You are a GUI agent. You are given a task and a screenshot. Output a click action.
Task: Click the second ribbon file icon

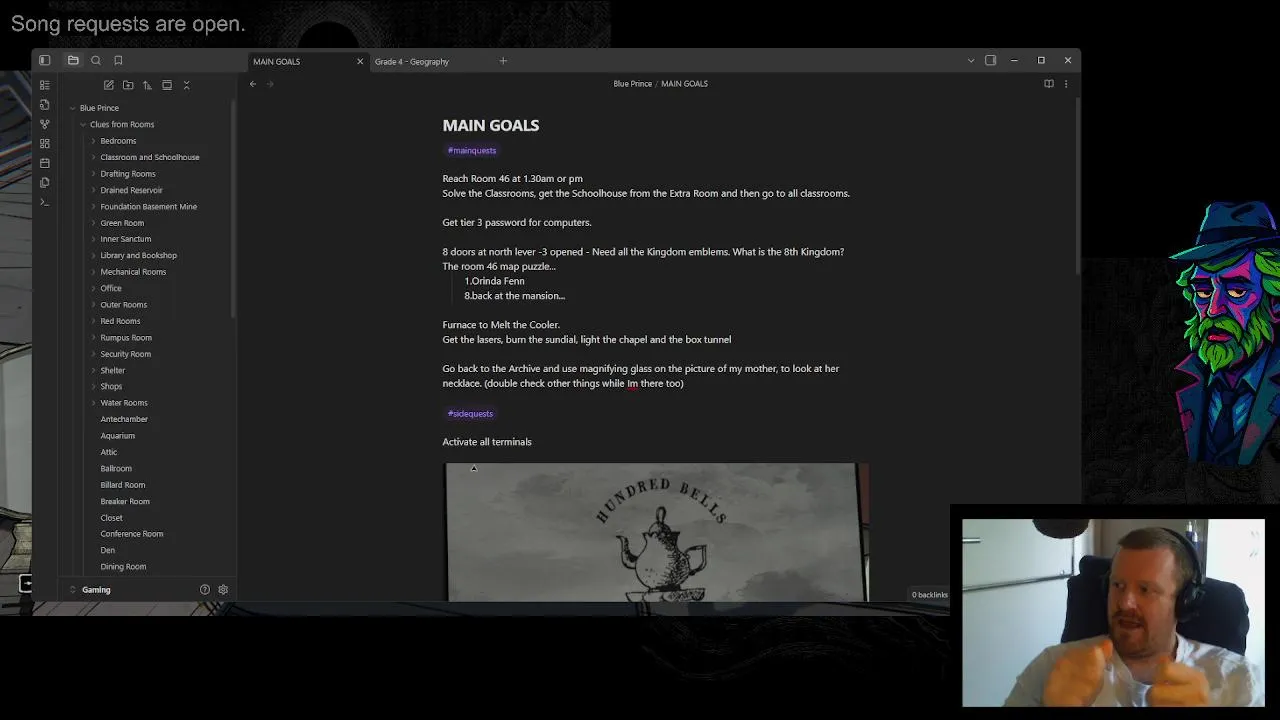coord(45,105)
